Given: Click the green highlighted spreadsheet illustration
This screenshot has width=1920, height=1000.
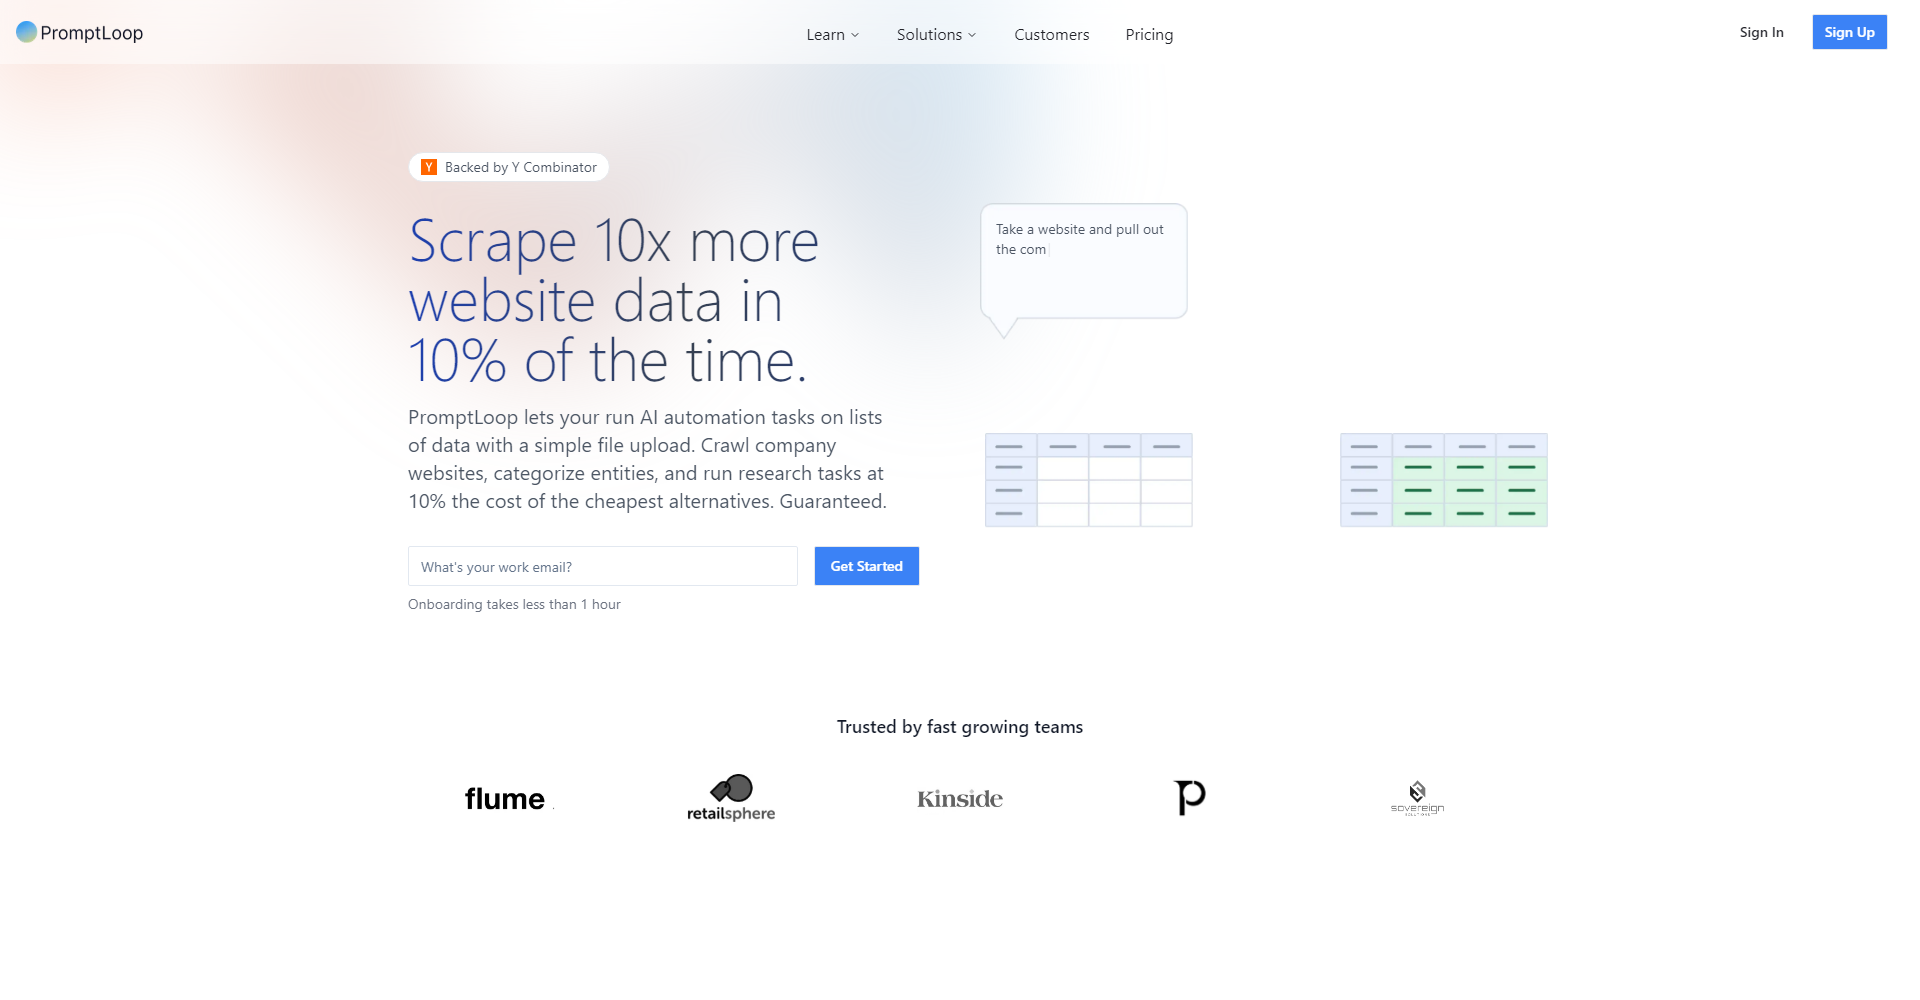Looking at the screenshot, I should tap(1443, 480).
